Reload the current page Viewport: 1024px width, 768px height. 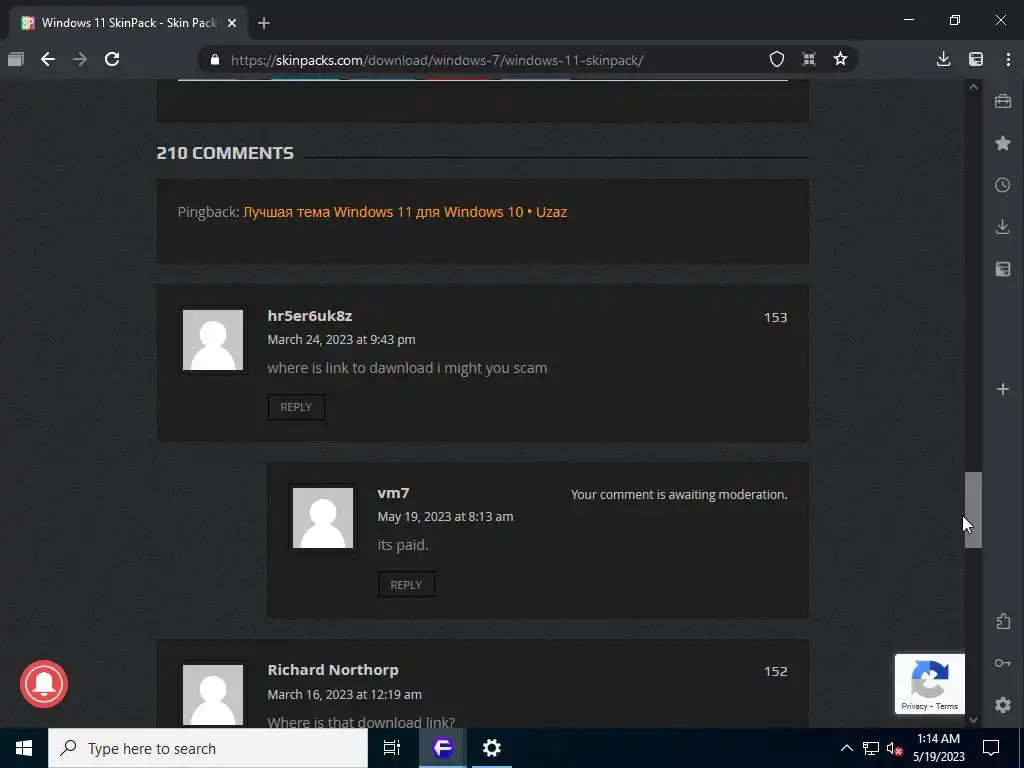pyautogui.click(x=112, y=59)
